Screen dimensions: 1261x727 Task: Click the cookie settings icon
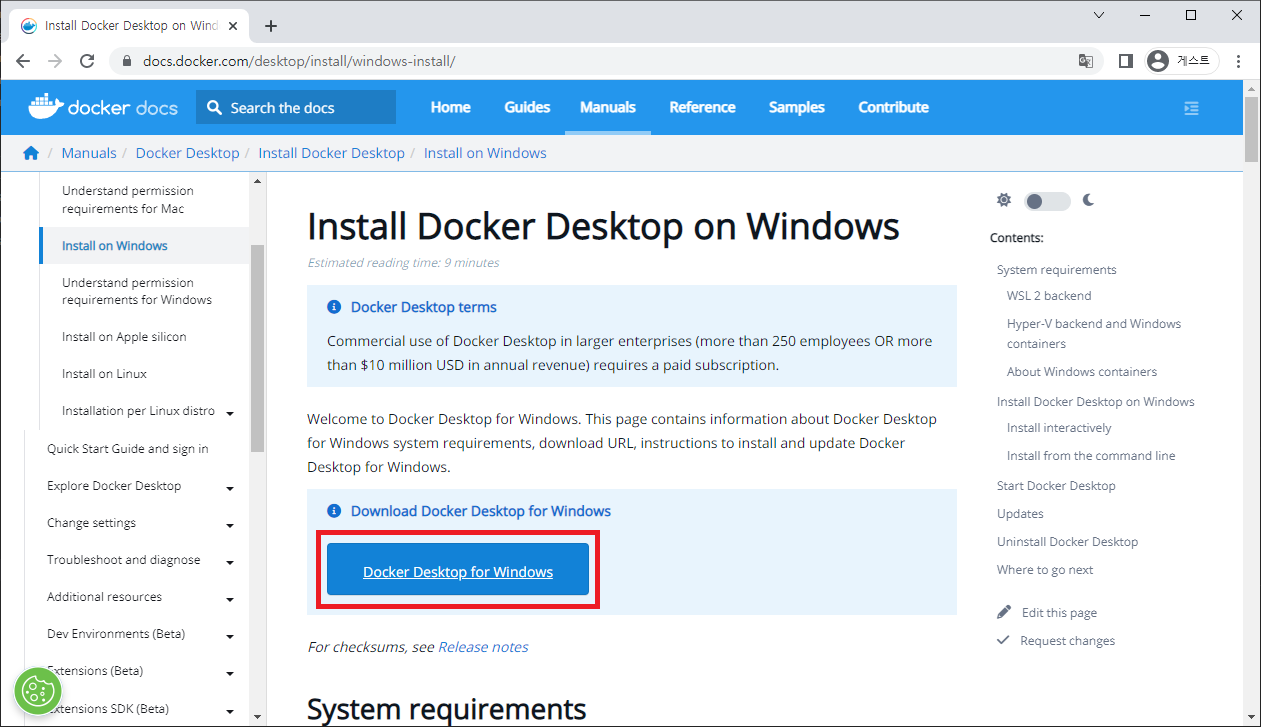38,690
